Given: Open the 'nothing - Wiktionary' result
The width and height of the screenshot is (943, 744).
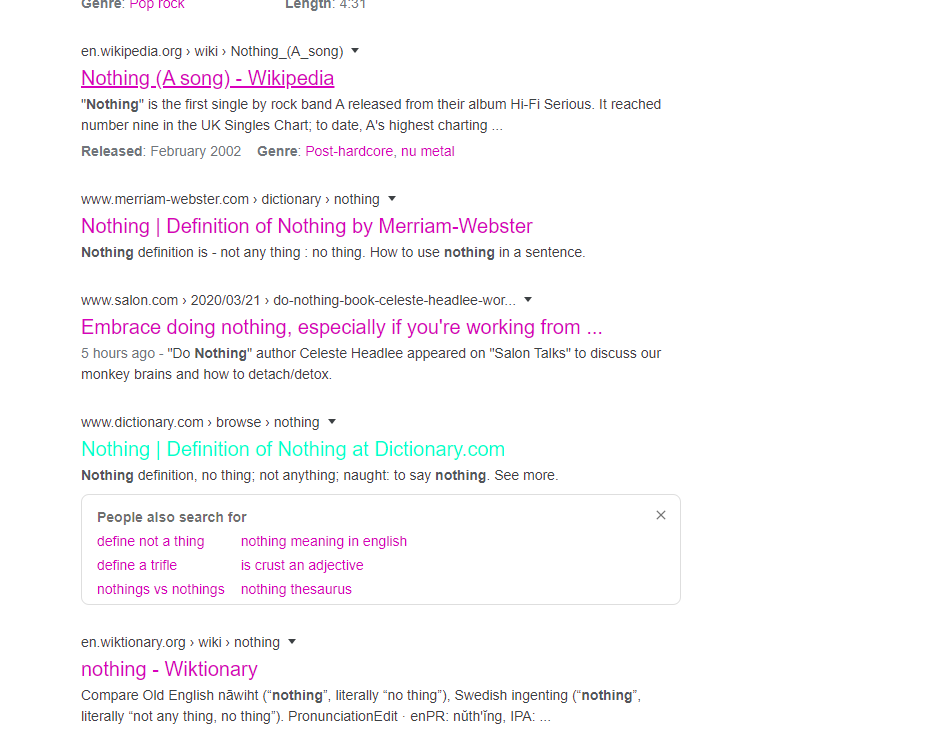Looking at the screenshot, I should [169, 669].
